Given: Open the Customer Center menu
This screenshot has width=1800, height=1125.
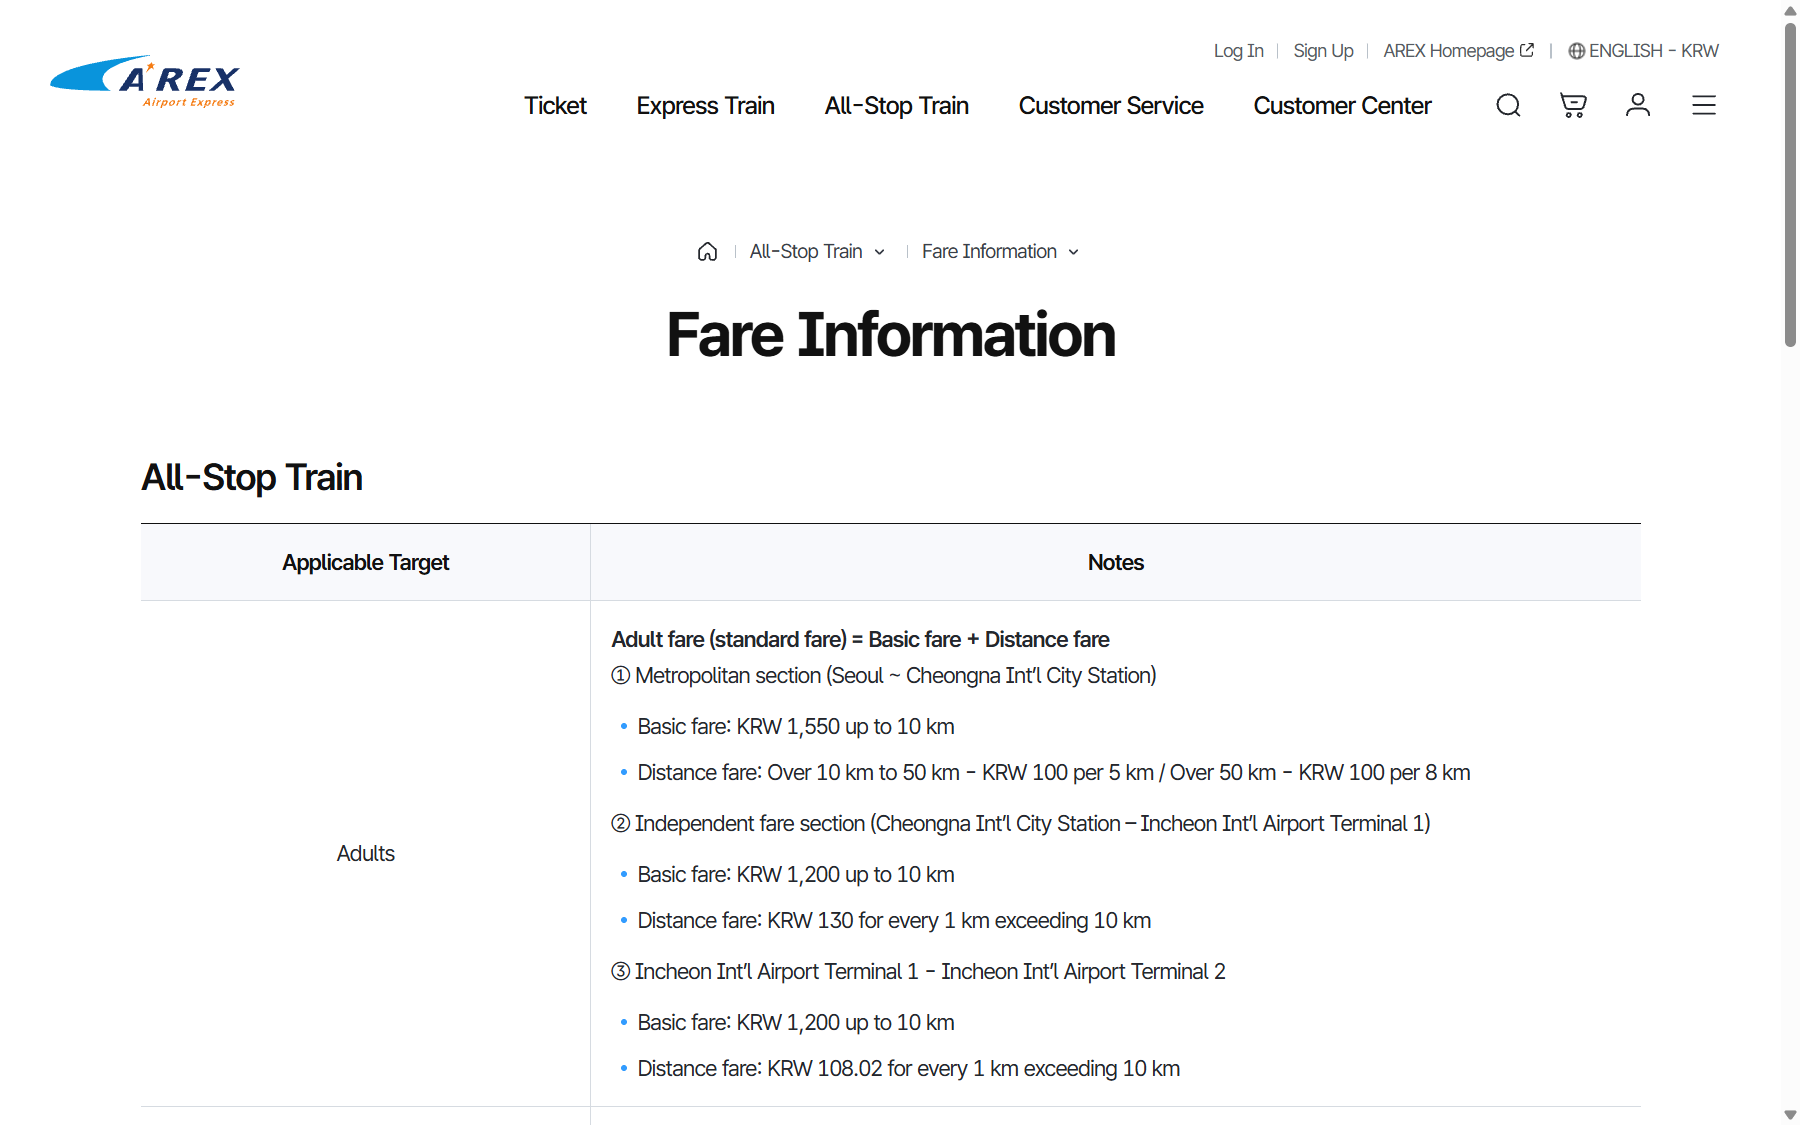Looking at the screenshot, I should coord(1342,106).
